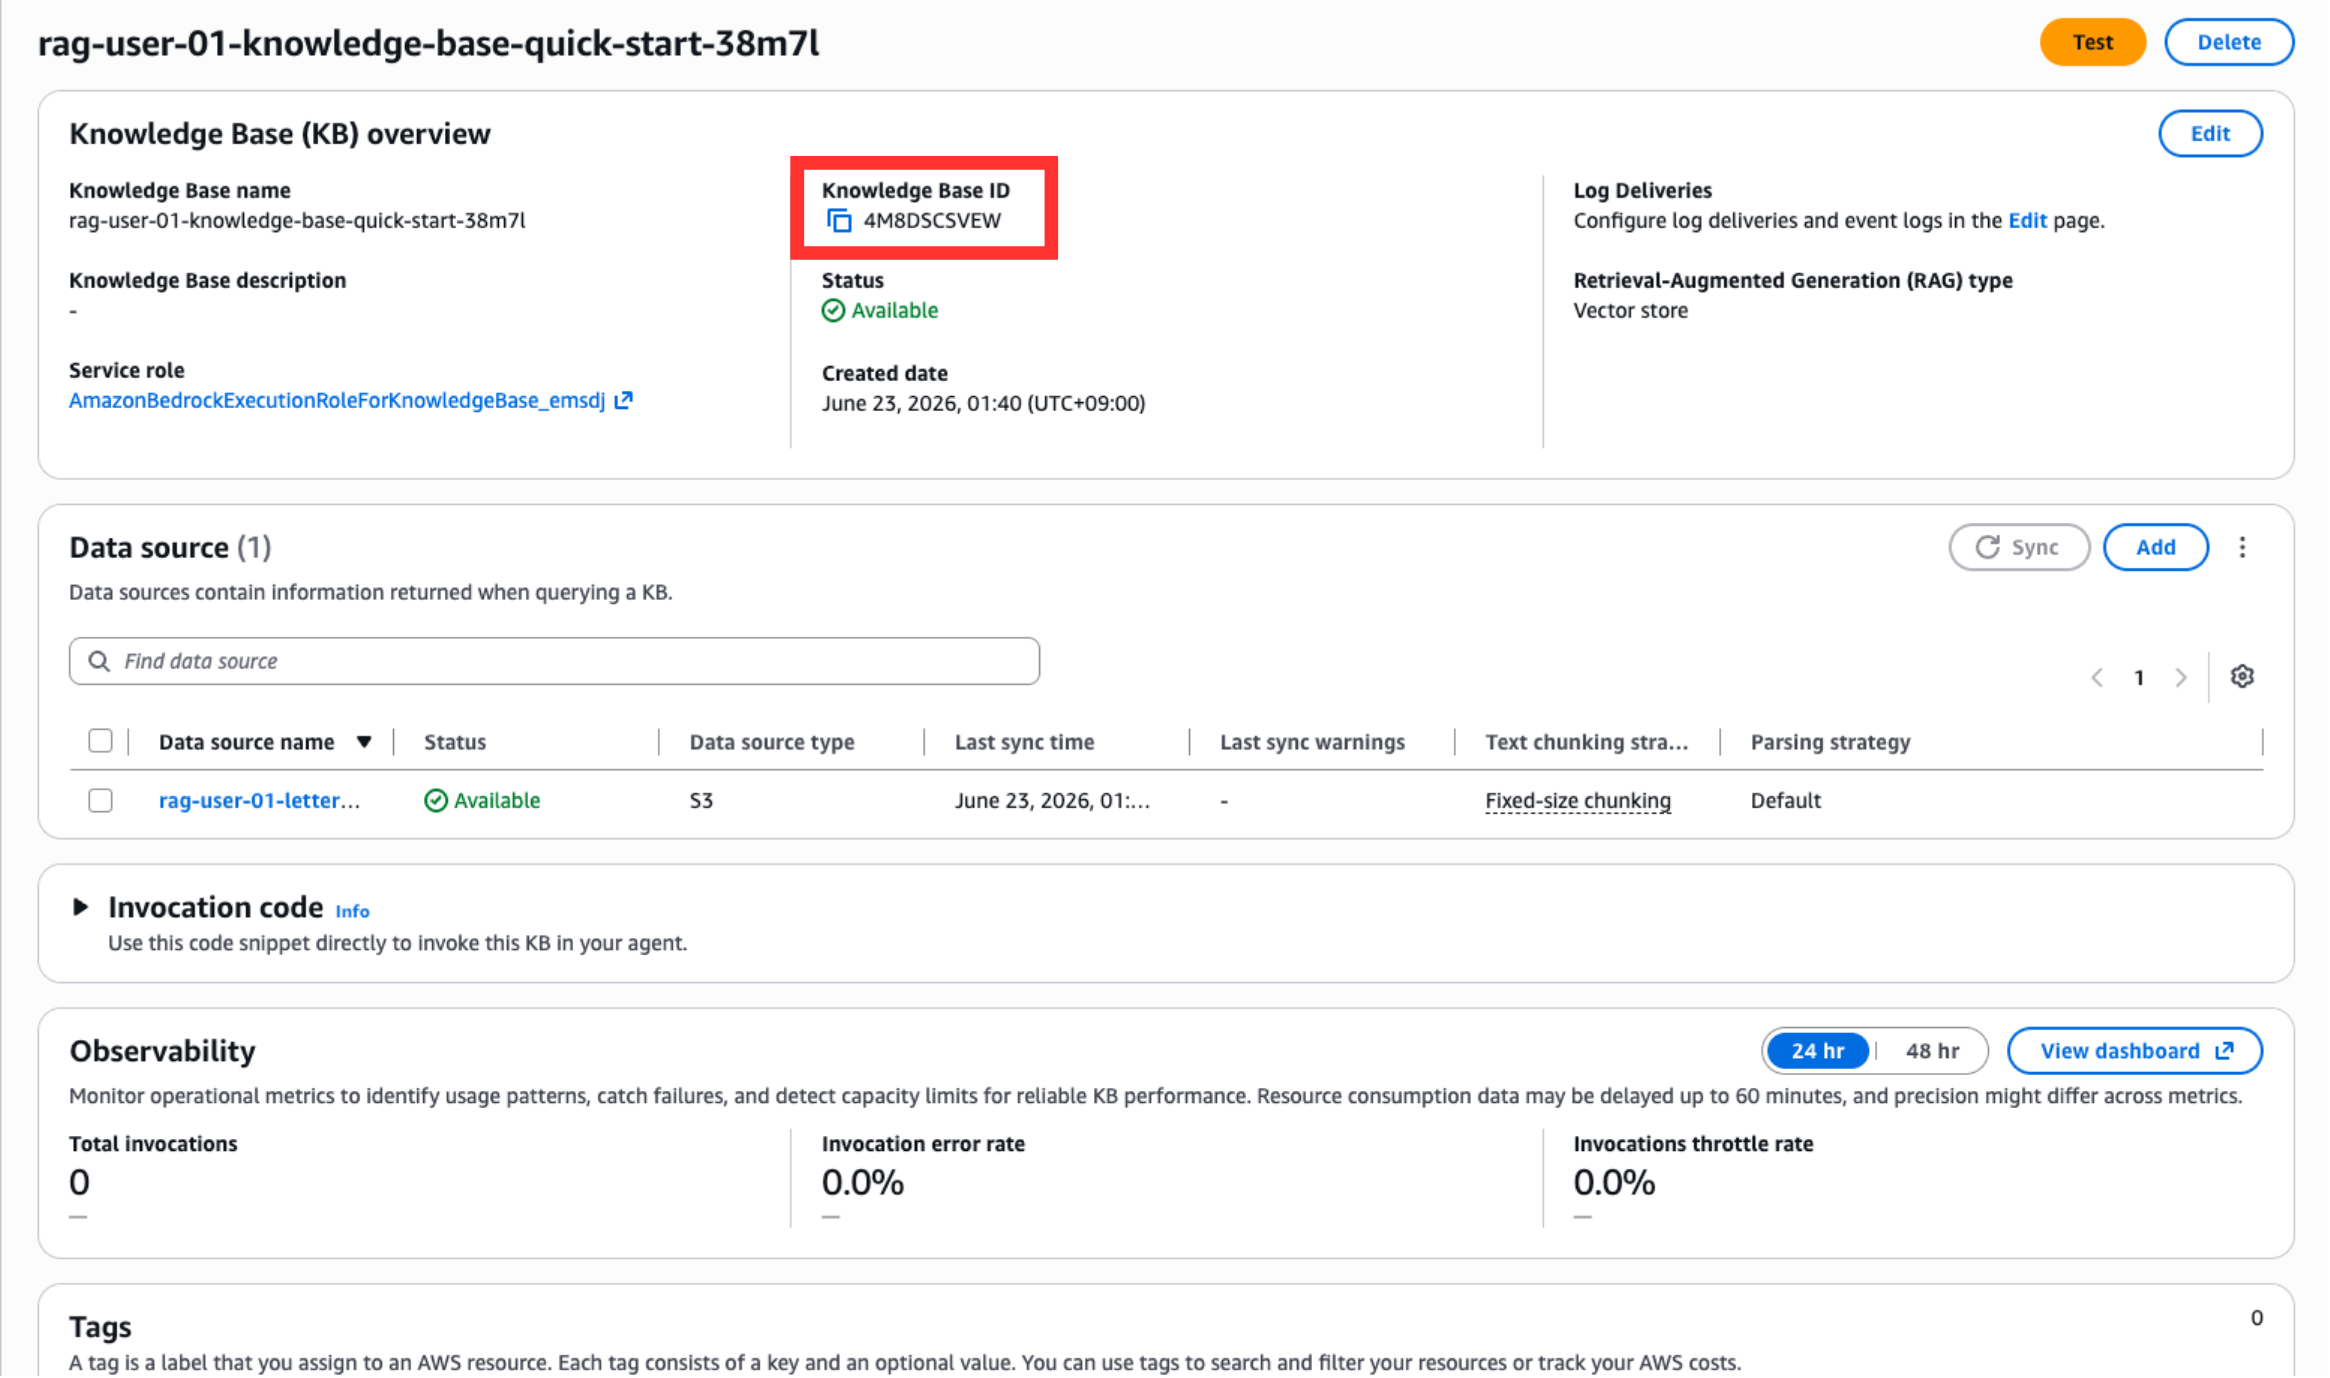The image size is (2330, 1378).
Task: Click the Available status icon in data source row
Action: (x=436, y=801)
